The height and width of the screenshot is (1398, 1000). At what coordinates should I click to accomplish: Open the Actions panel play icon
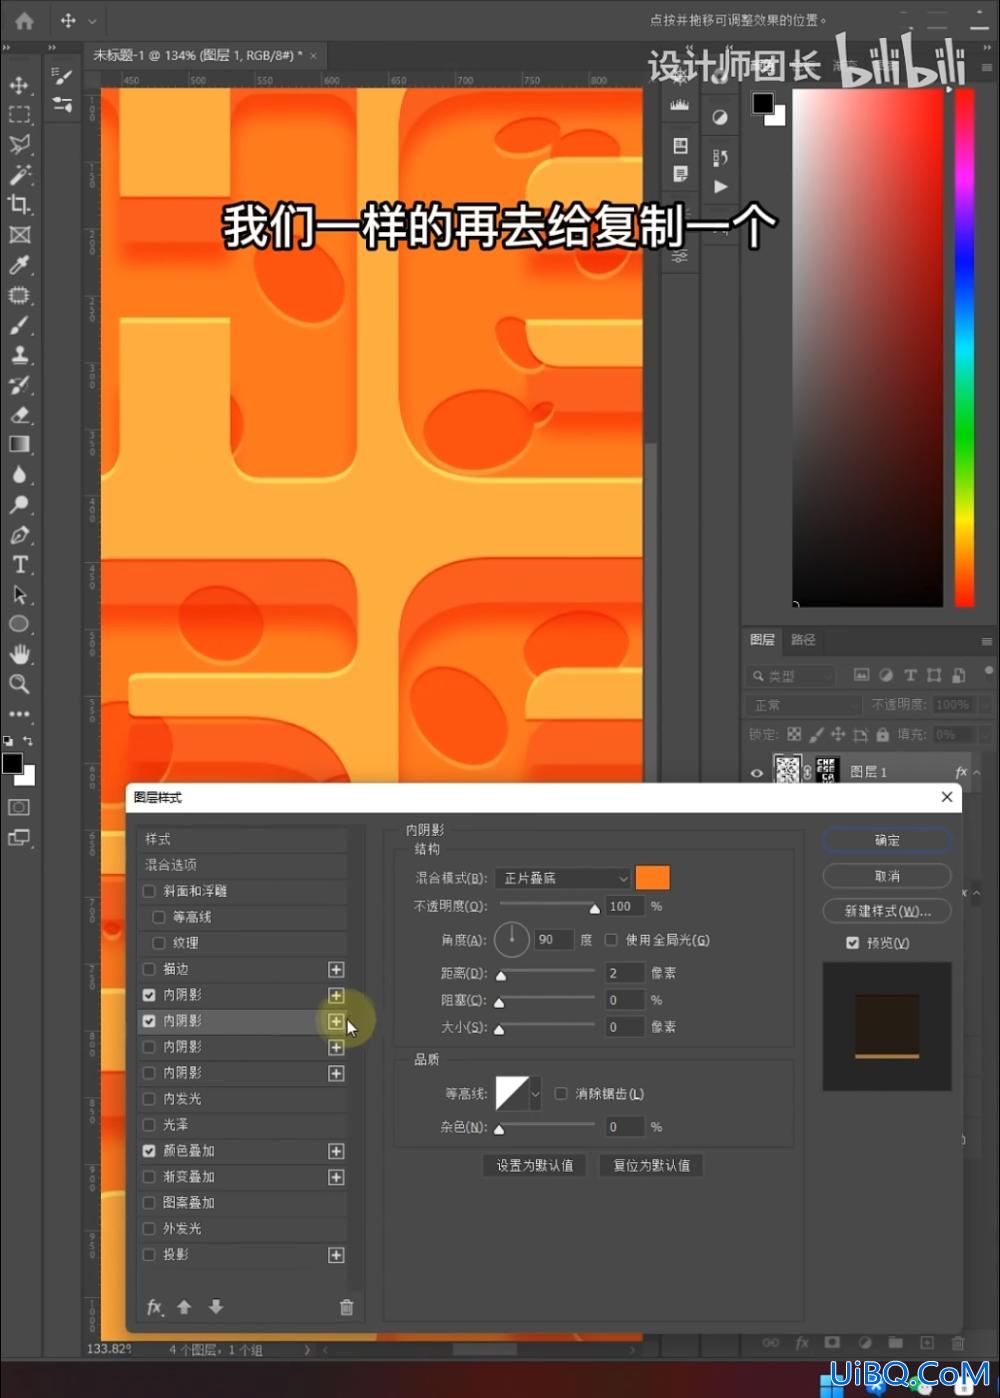point(720,187)
